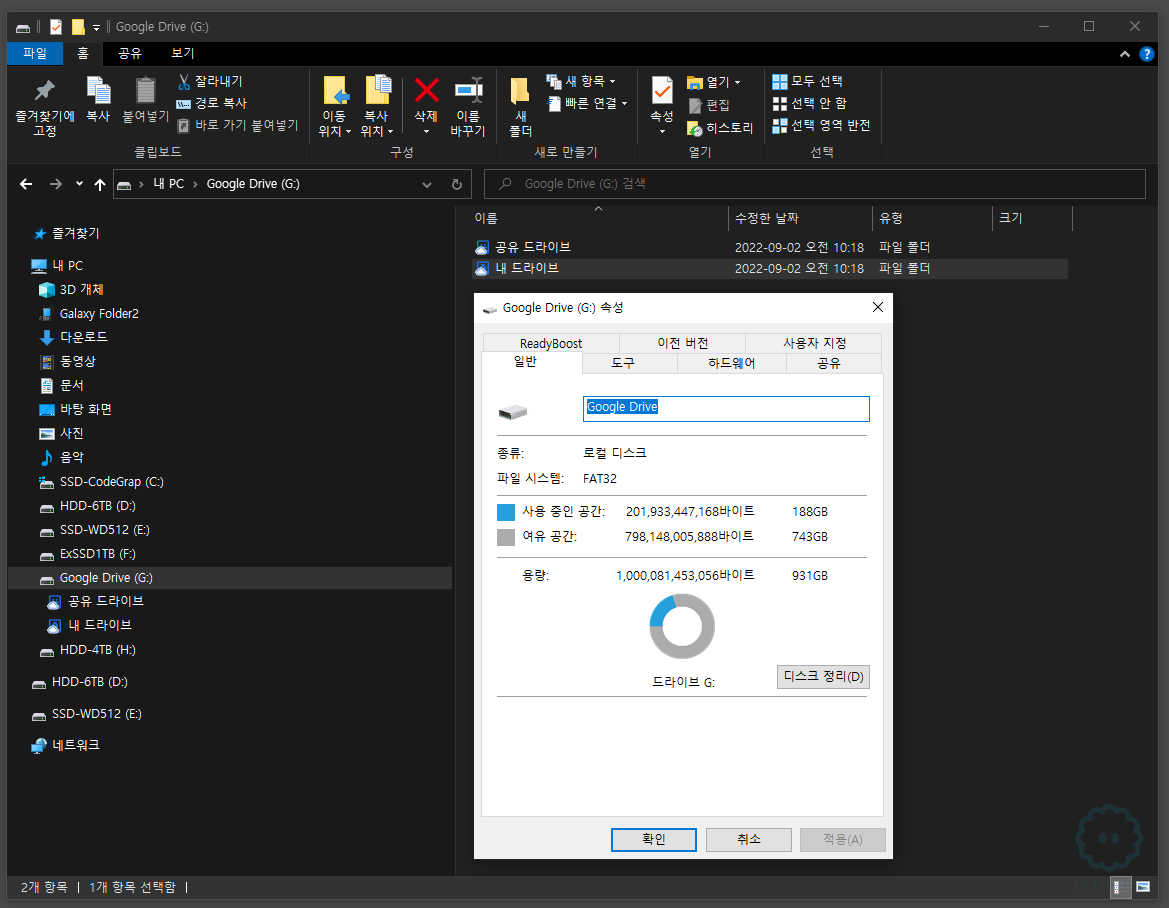Click 확인 button in properties dialog

tap(654, 839)
